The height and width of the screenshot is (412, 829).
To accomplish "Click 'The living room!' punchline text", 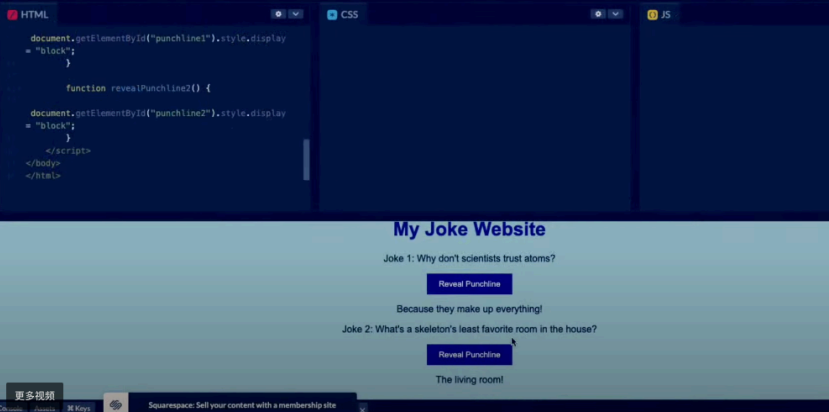I will [x=469, y=380].
